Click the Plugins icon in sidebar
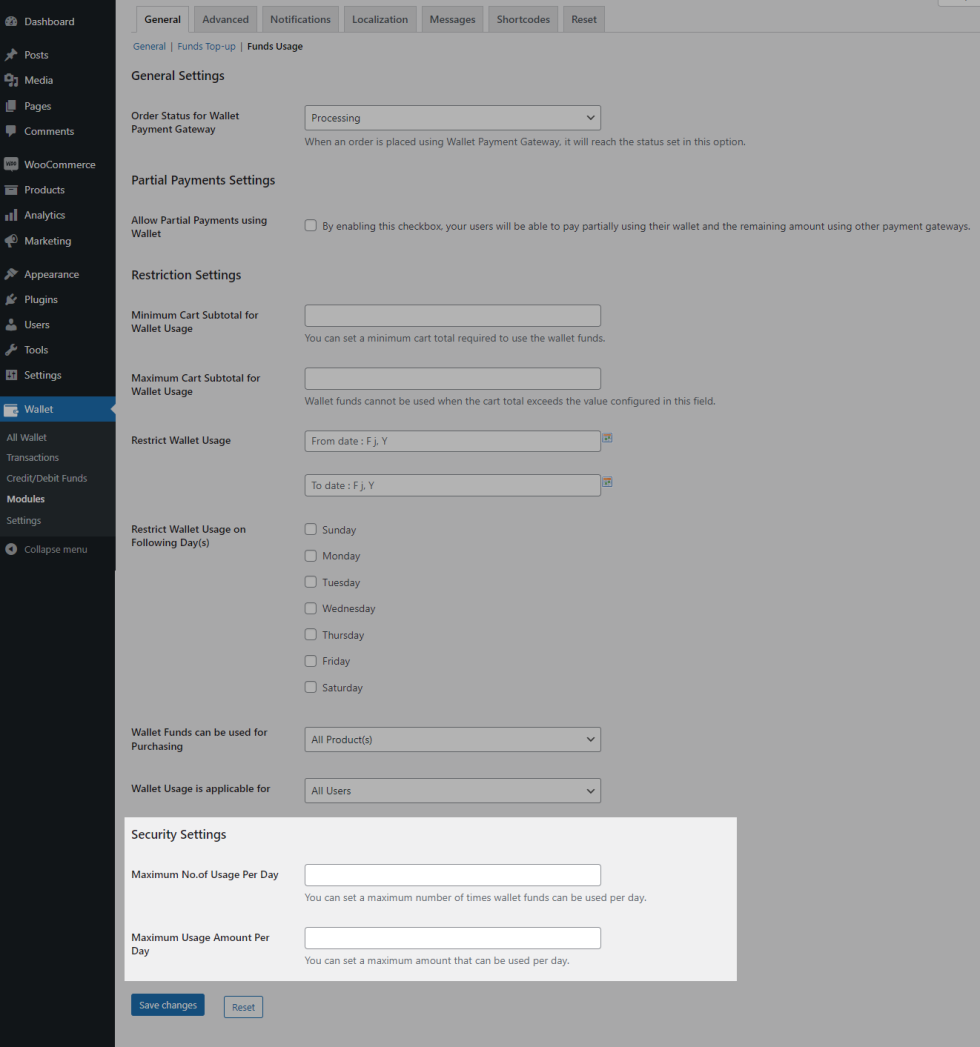This screenshot has height=1047, width=980. tap(11, 299)
